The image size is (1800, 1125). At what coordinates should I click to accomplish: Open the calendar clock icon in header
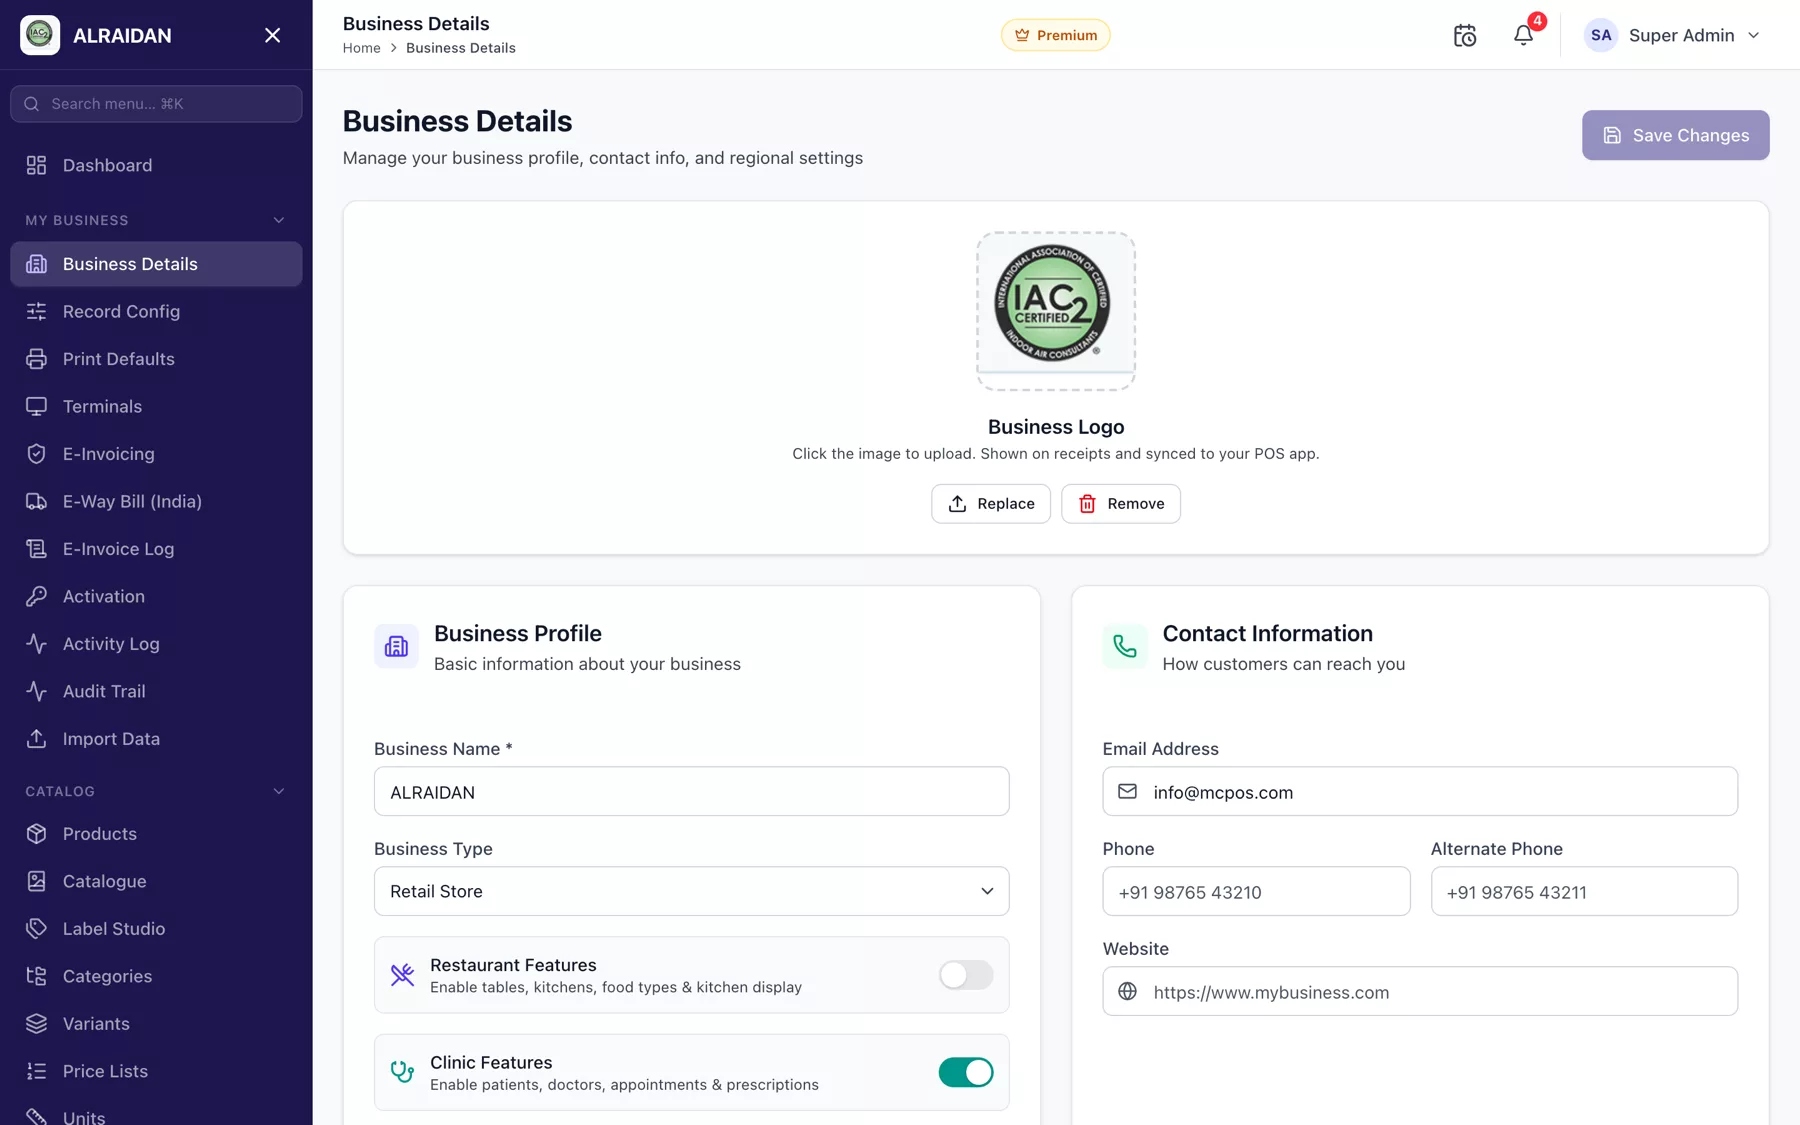tap(1465, 35)
